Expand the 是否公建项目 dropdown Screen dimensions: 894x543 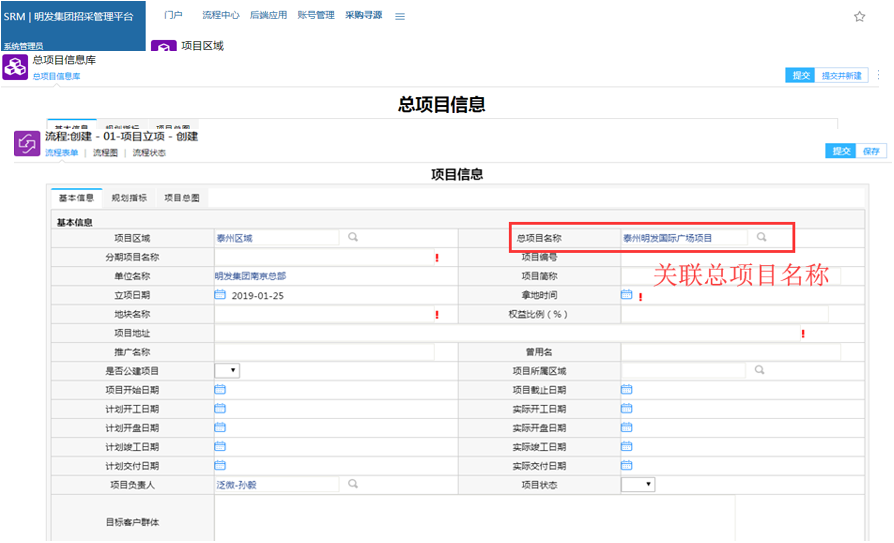228,371
